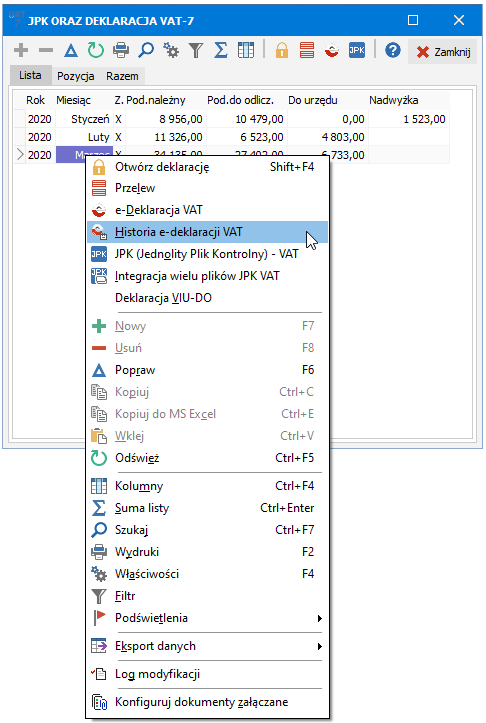Click the green refresh icon in toolbar

click(96, 50)
